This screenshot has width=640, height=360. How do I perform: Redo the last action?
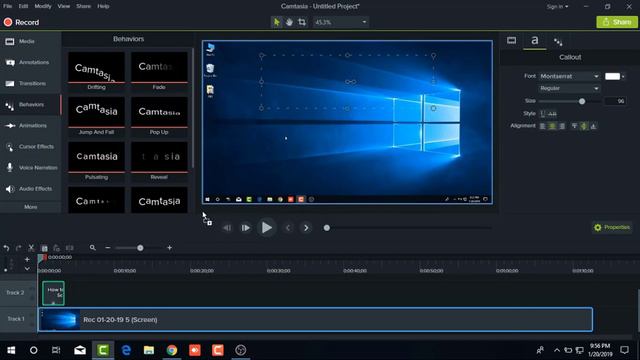[x=18, y=248]
